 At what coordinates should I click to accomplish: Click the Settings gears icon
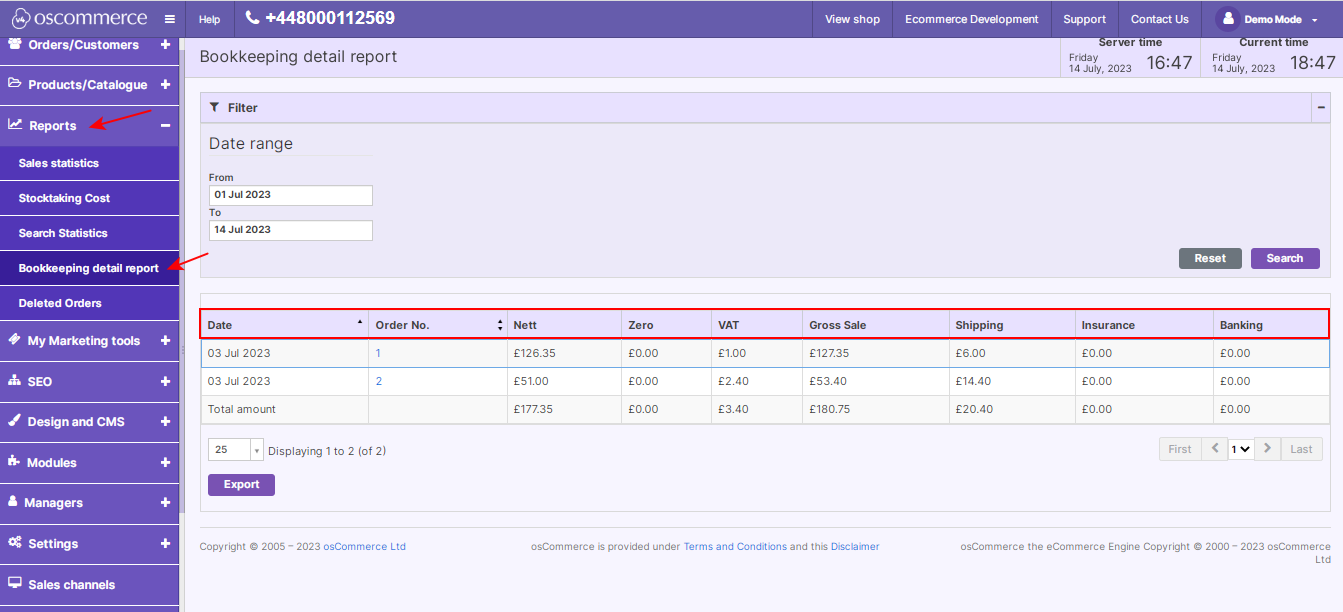click(x=15, y=543)
